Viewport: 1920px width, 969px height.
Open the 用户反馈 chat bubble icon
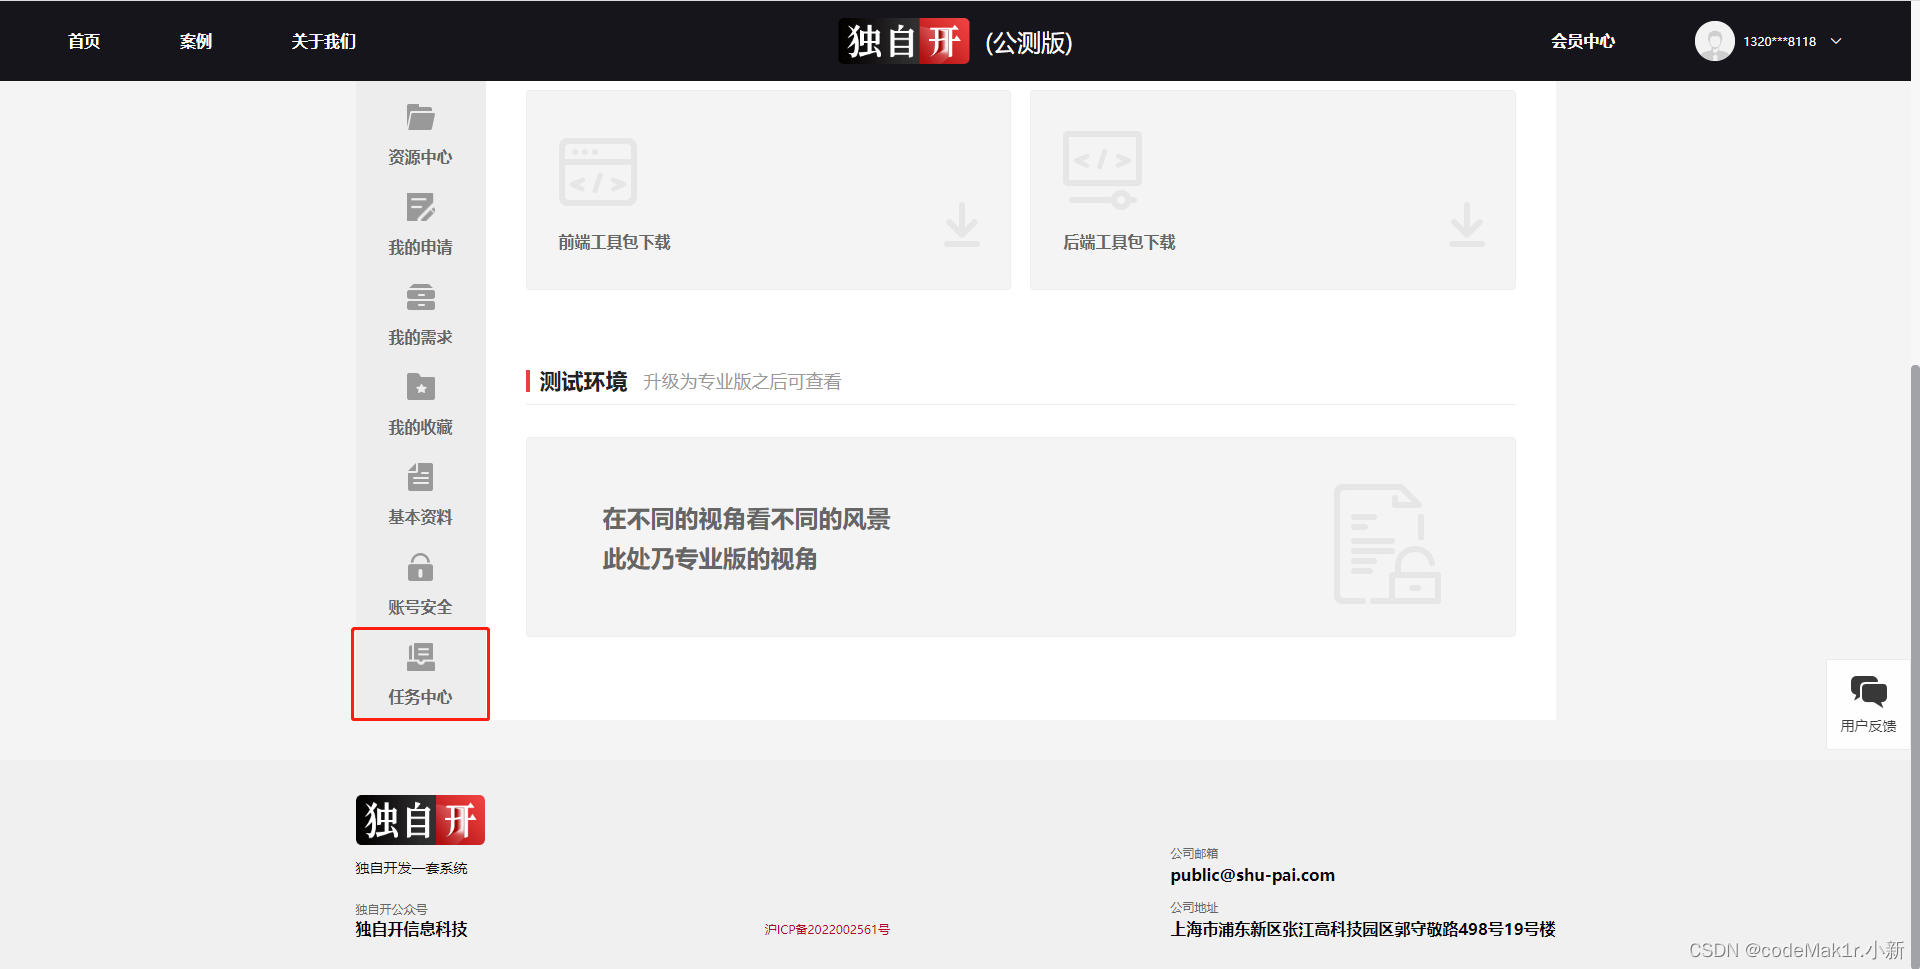pyautogui.click(x=1868, y=691)
